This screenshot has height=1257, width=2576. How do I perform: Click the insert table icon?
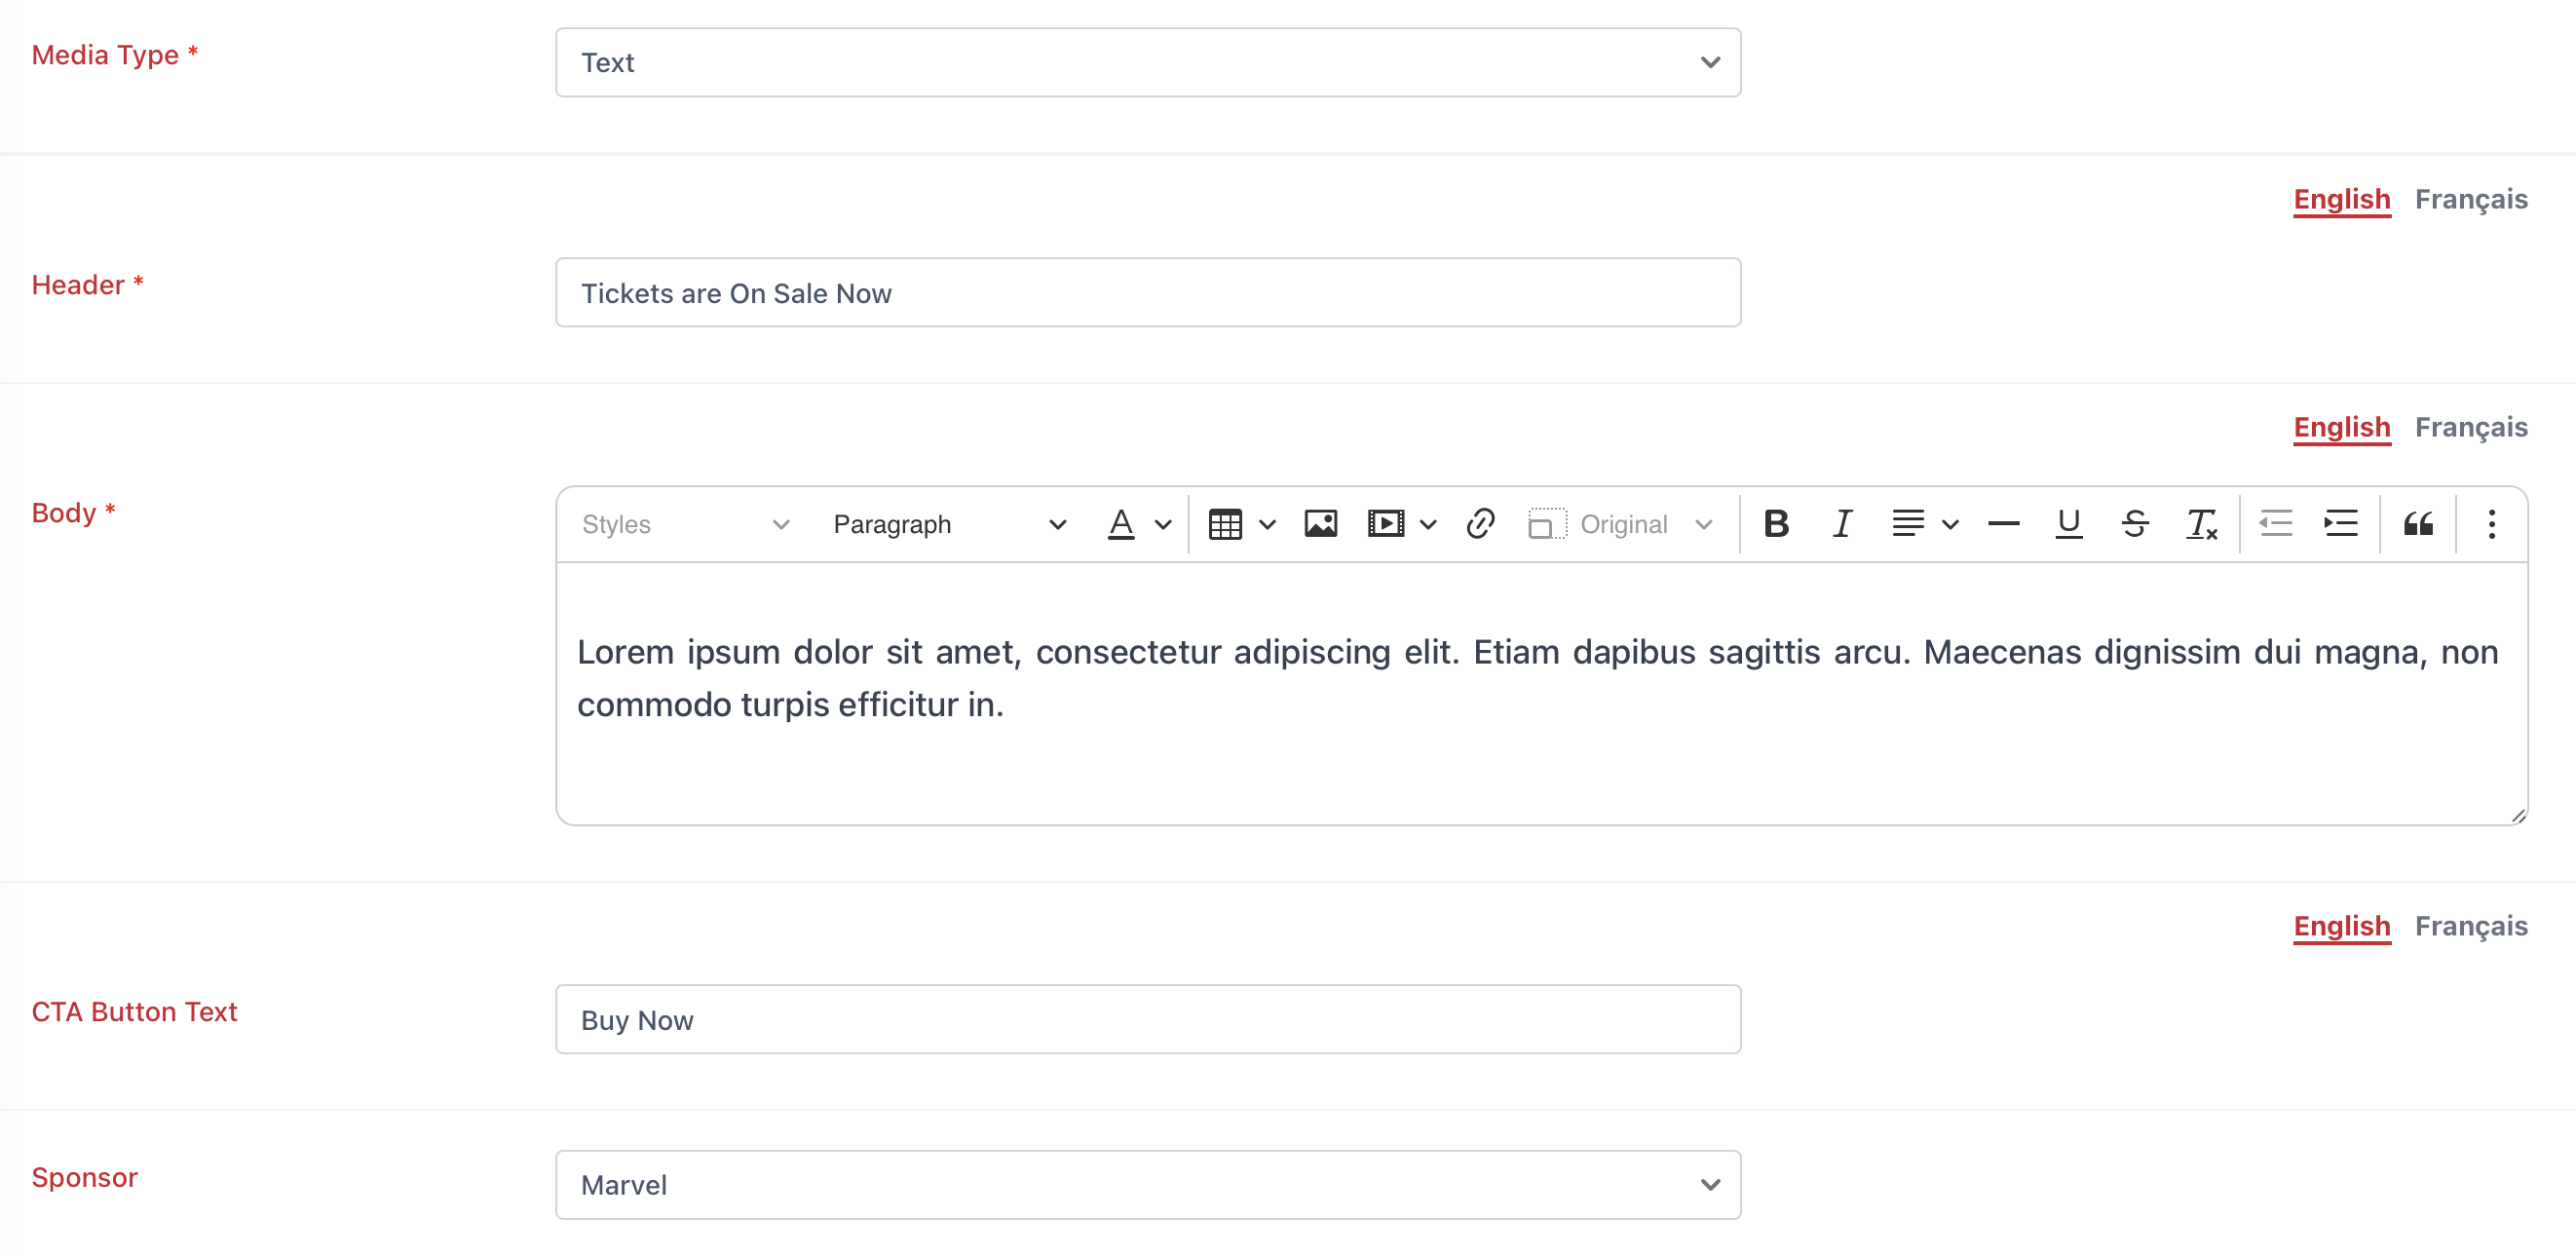tap(1225, 524)
